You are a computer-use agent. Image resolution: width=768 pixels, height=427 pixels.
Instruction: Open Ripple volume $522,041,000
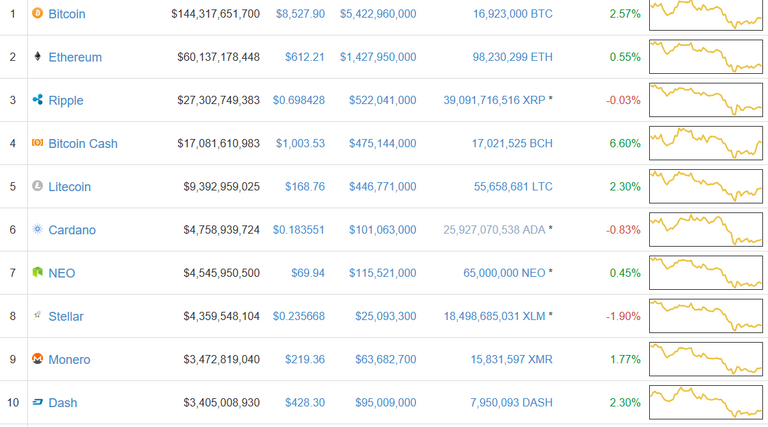pos(383,100)
